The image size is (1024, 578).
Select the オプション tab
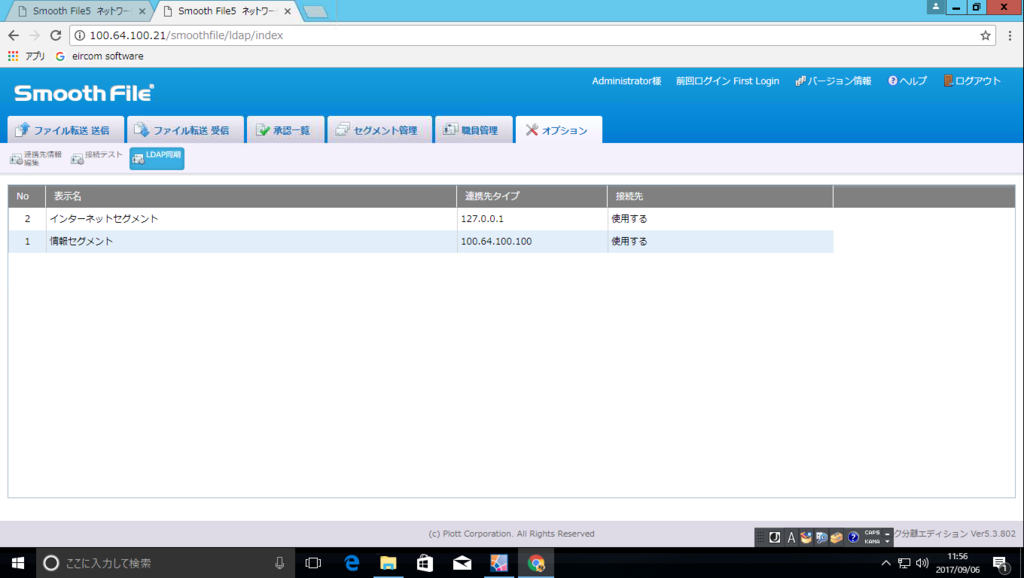tap(558, 130)
